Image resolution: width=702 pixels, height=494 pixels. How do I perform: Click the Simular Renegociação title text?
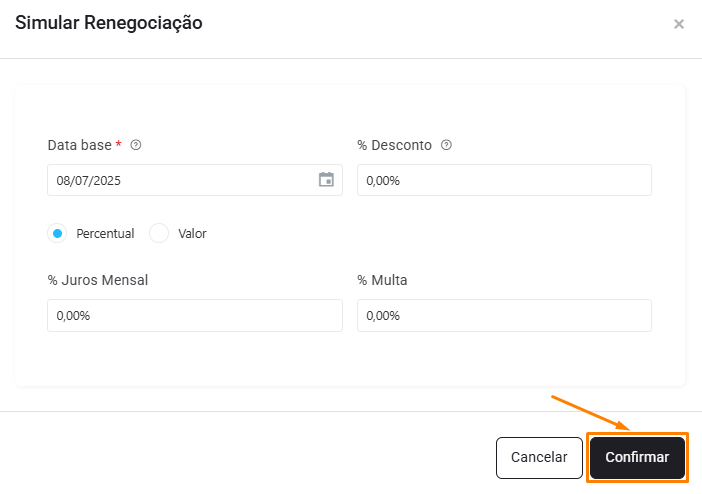pyautogui.click(x=109, y=23)
